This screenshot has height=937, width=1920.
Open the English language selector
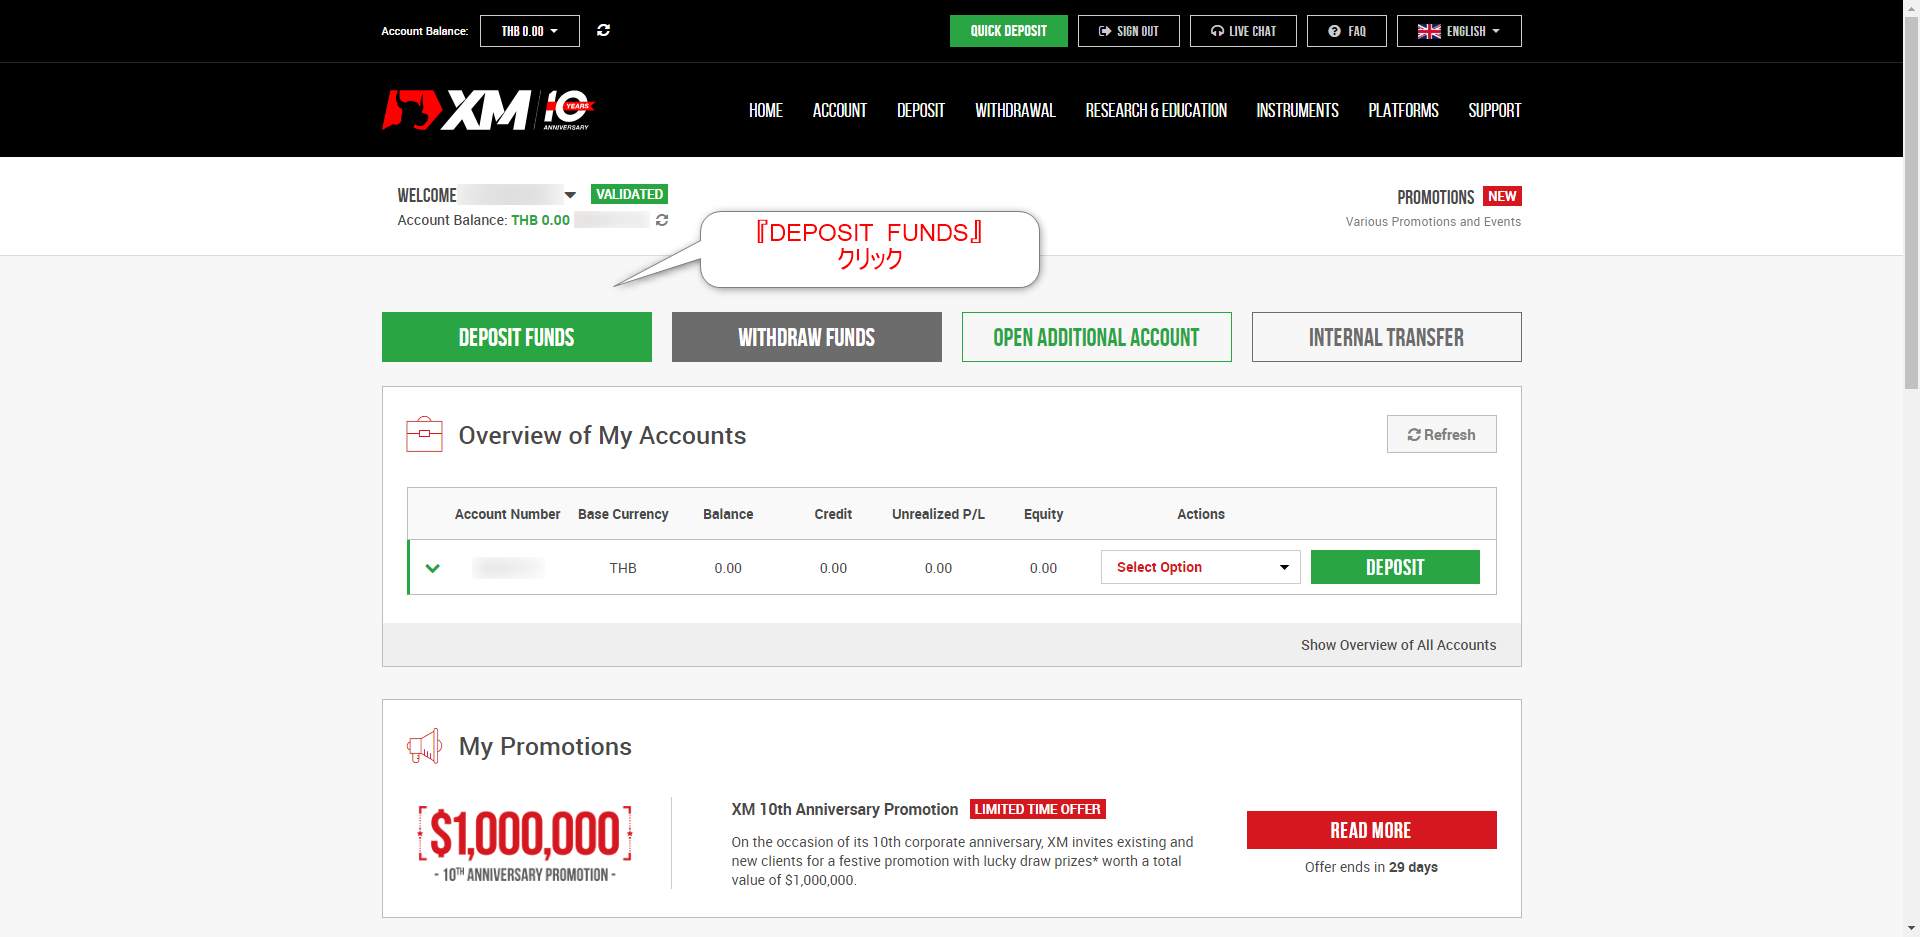[1459, 31]
